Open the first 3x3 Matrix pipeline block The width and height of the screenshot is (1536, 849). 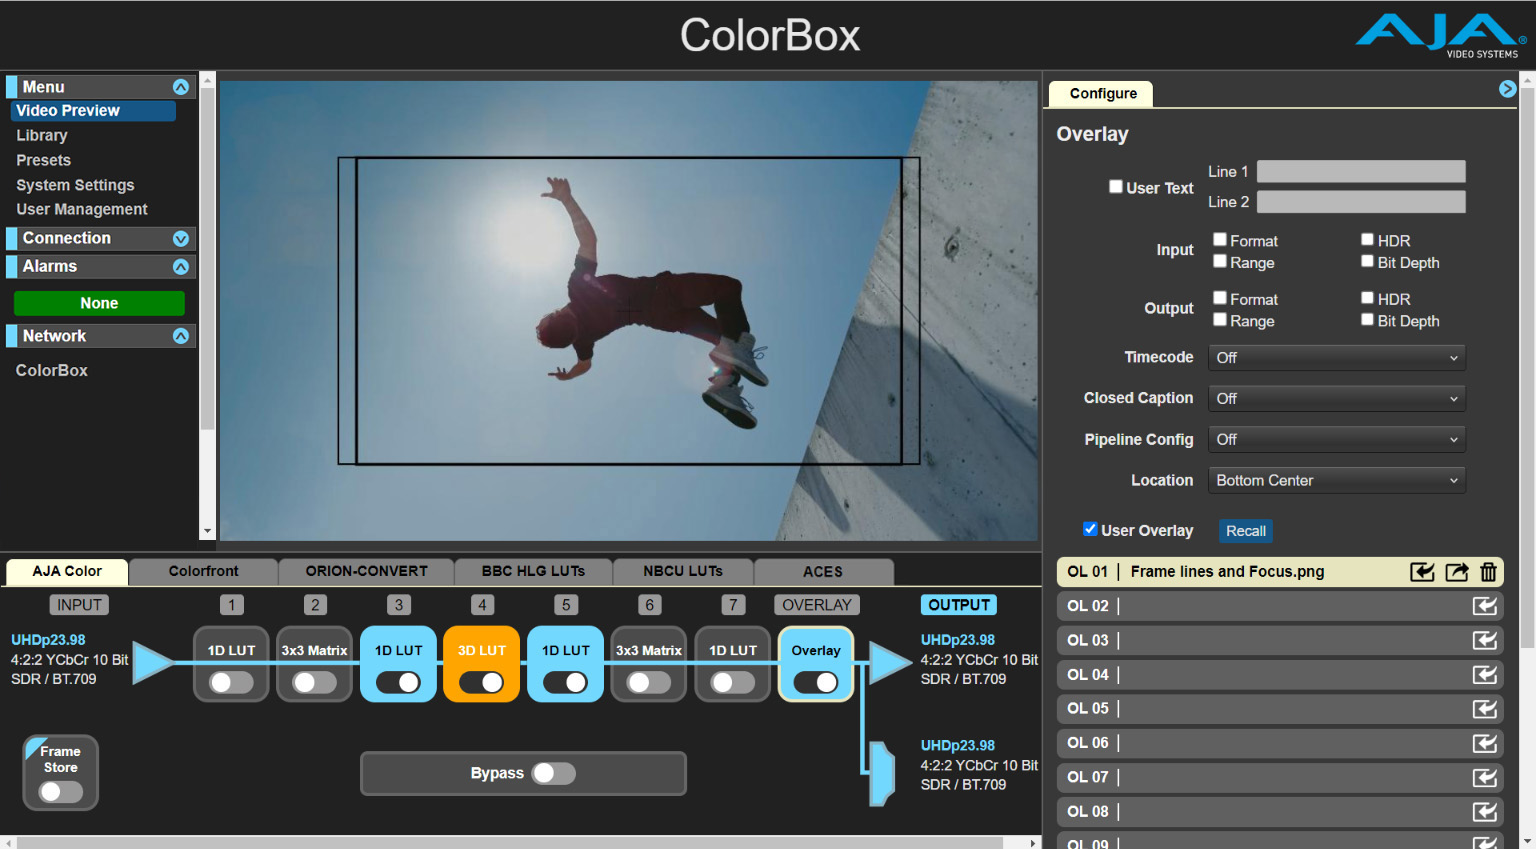[314, 650]
